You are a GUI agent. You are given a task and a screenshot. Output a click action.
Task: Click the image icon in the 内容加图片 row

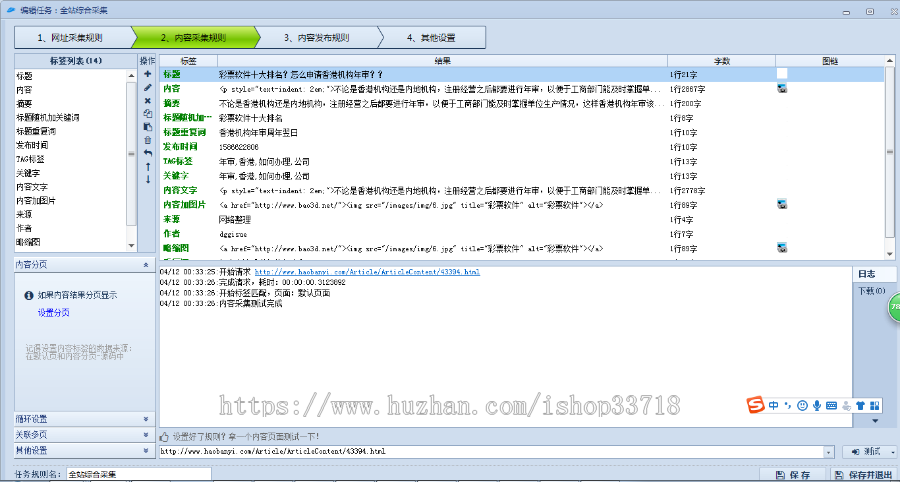tap(782, 204)
